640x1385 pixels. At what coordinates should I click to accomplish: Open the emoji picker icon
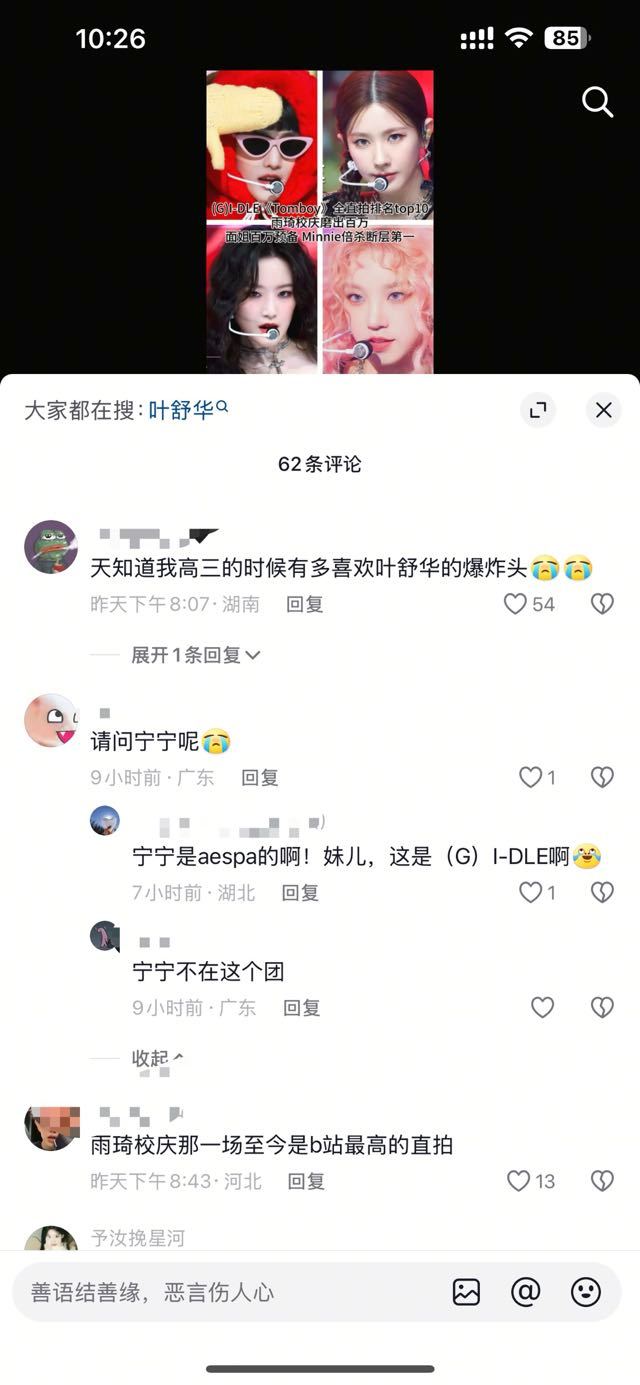click(x=586, y=1292)
